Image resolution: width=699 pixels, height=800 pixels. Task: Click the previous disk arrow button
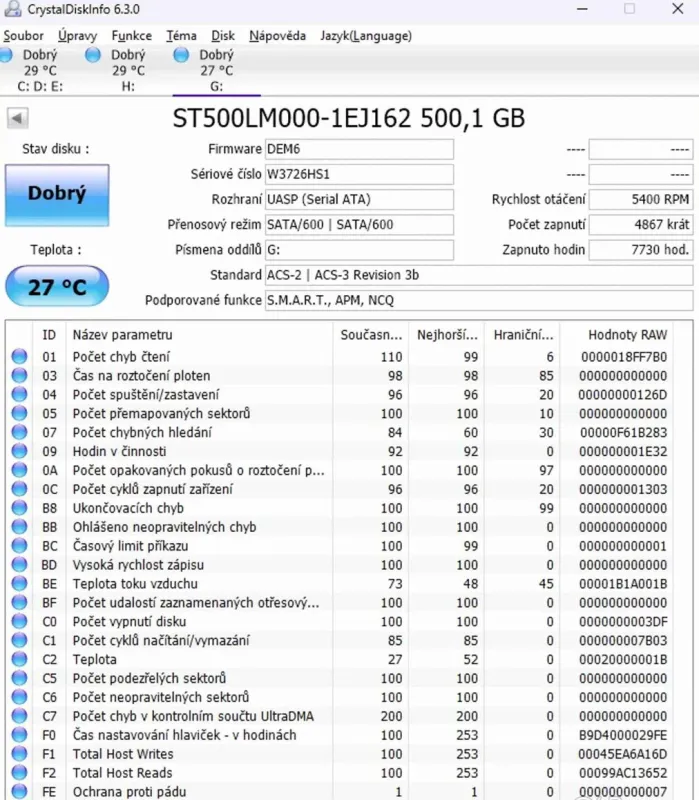coord(17,119)
